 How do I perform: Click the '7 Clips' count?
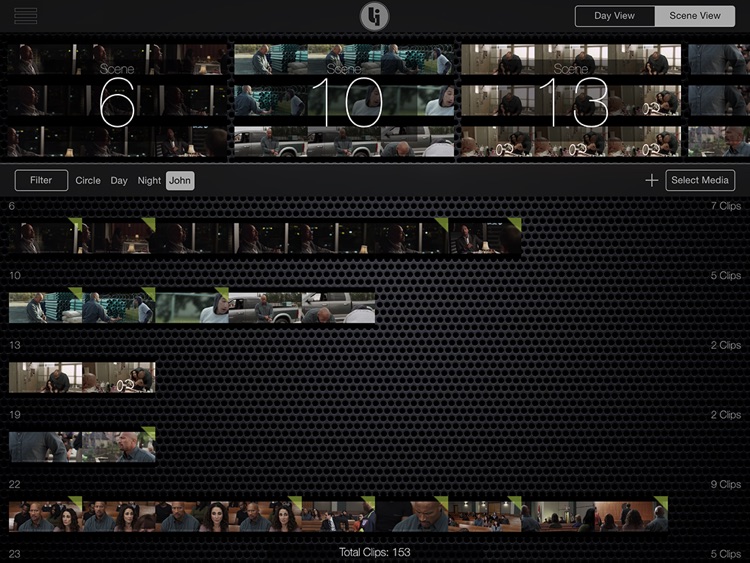(726, 206)
